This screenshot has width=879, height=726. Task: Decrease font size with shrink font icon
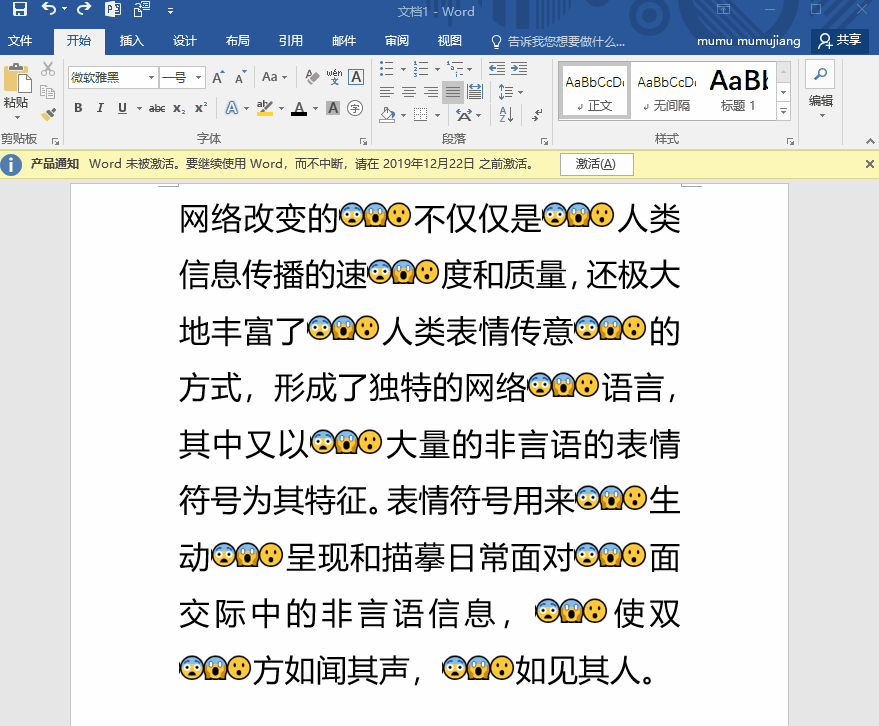(240, 77)
